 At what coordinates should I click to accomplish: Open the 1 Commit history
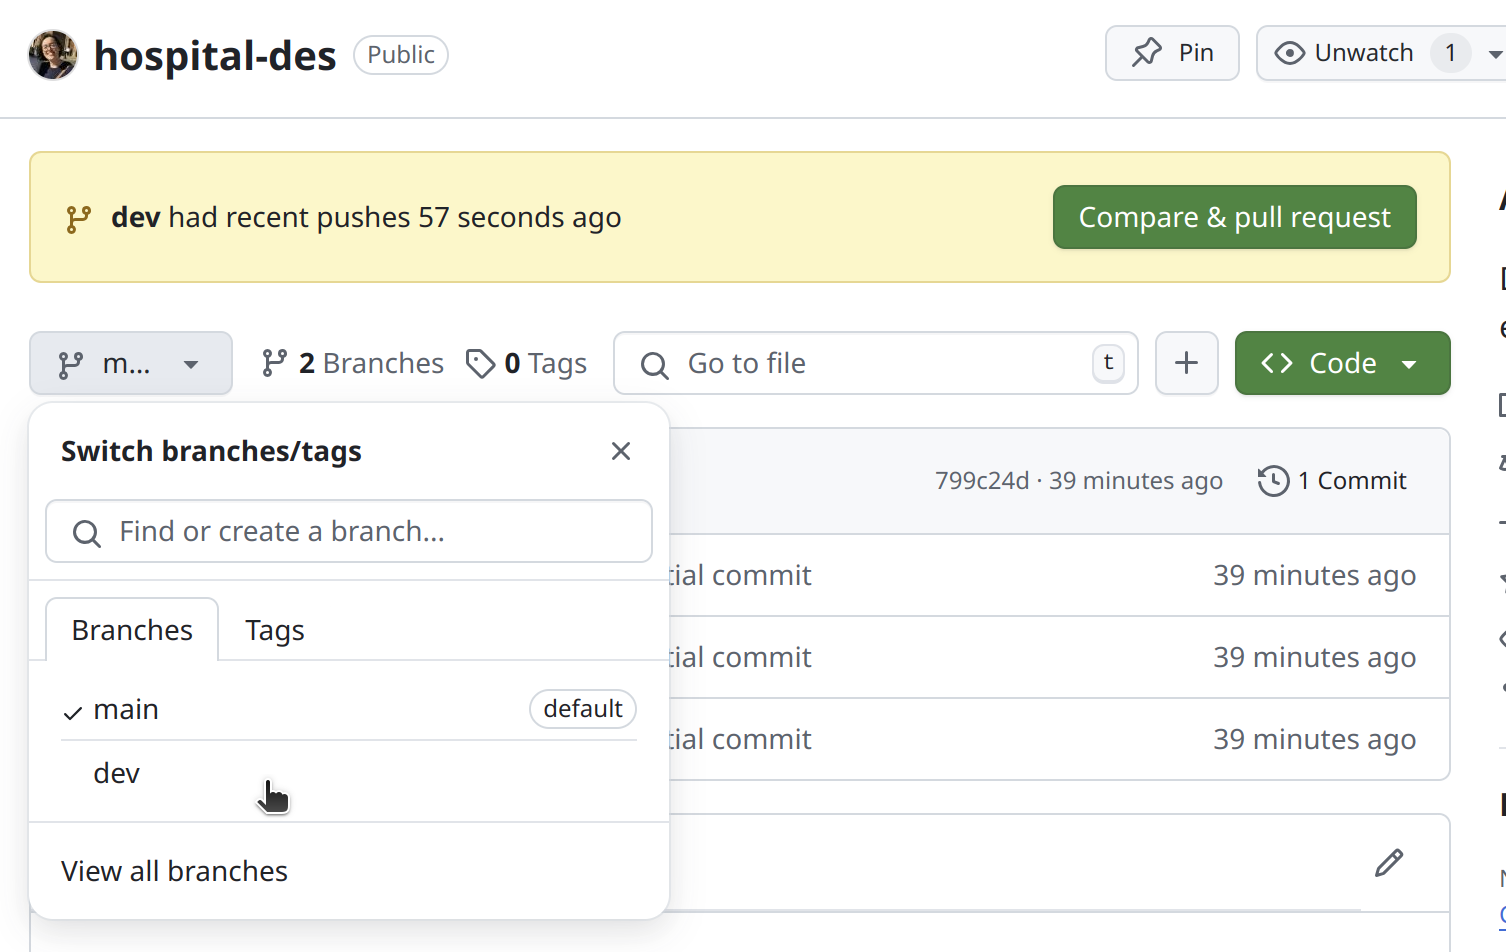tap(1332, 481)
